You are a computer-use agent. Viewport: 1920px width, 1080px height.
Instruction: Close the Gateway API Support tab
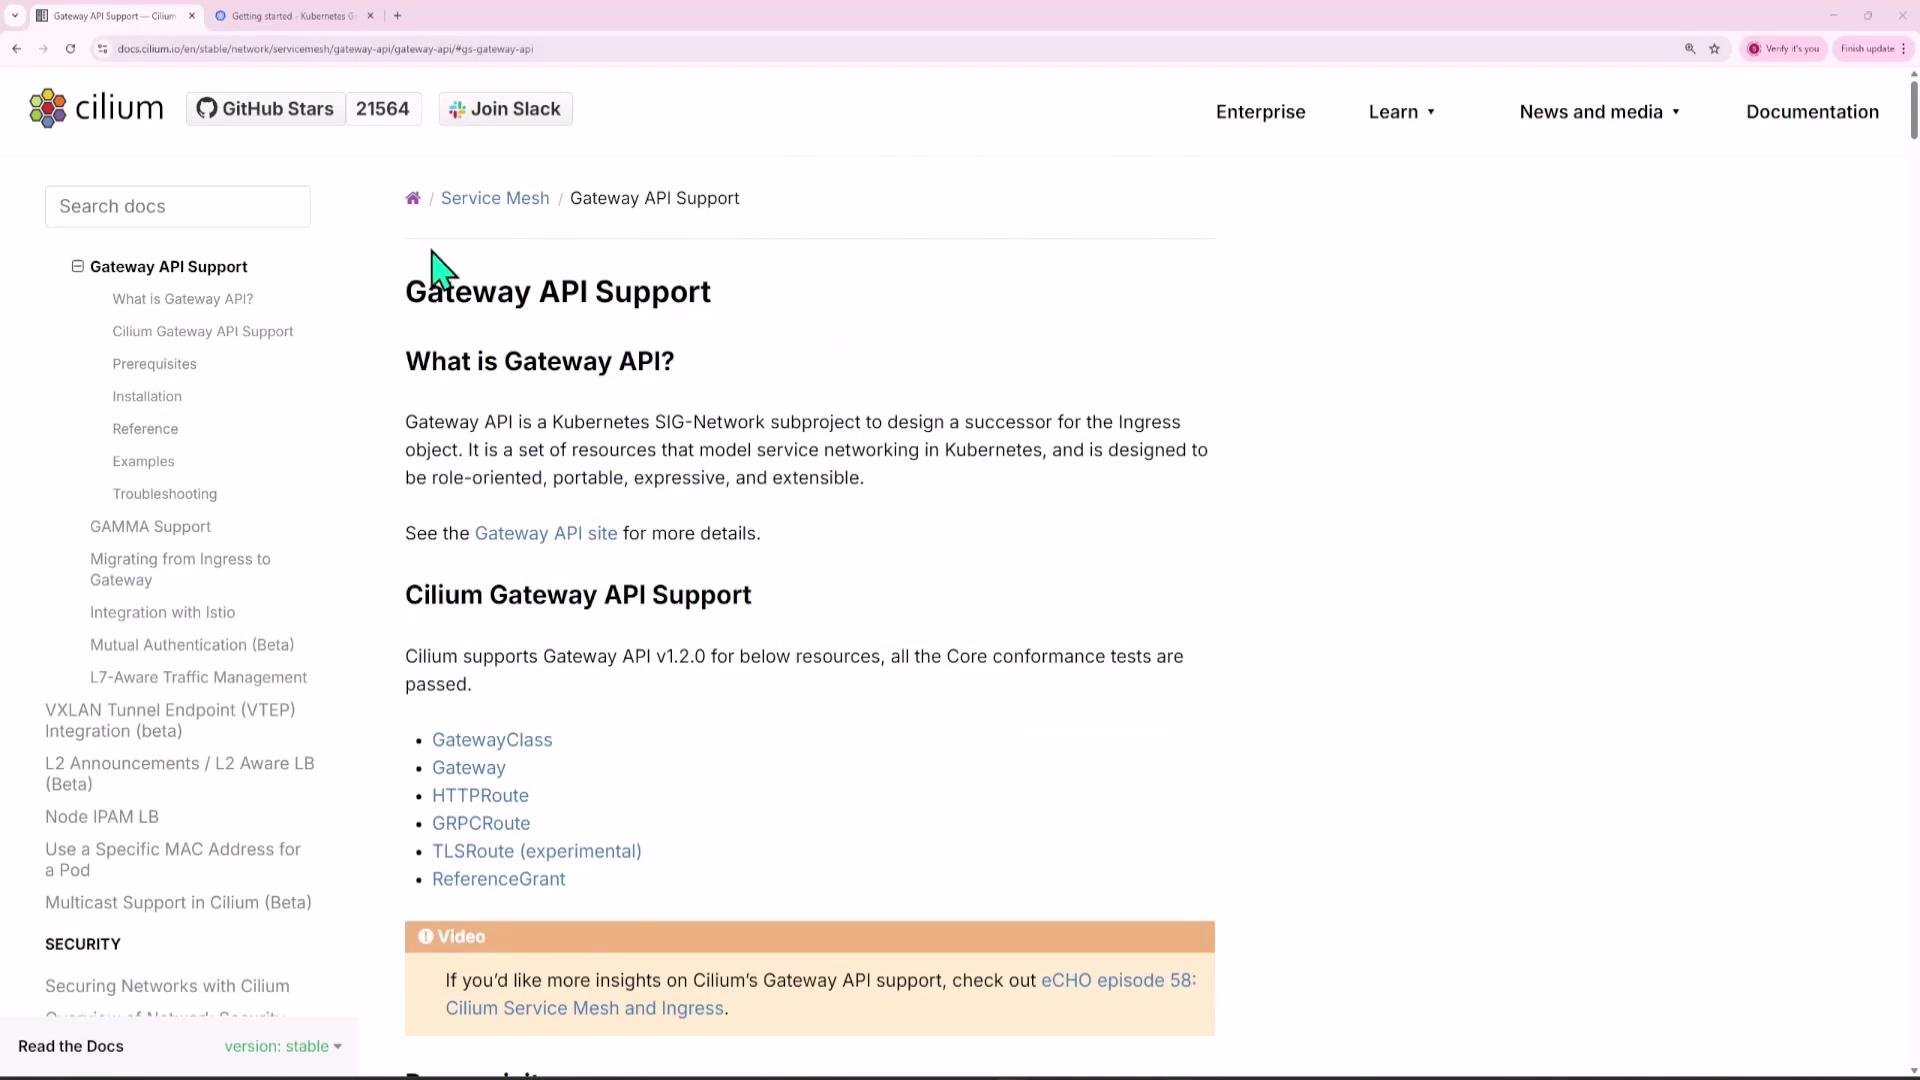click(x=192, y=16)
